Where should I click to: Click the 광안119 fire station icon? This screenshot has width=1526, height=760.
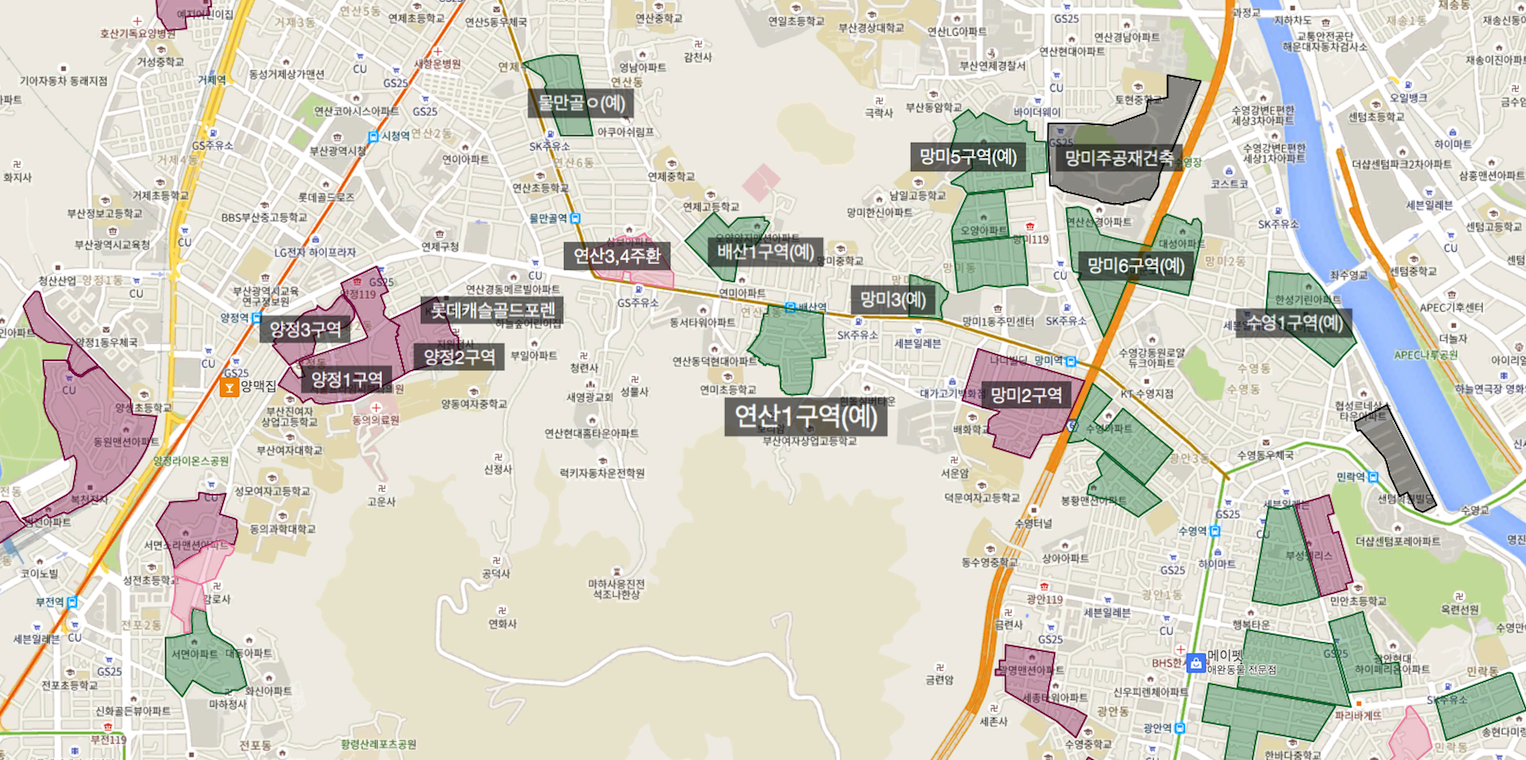(x=1043, y=587)
